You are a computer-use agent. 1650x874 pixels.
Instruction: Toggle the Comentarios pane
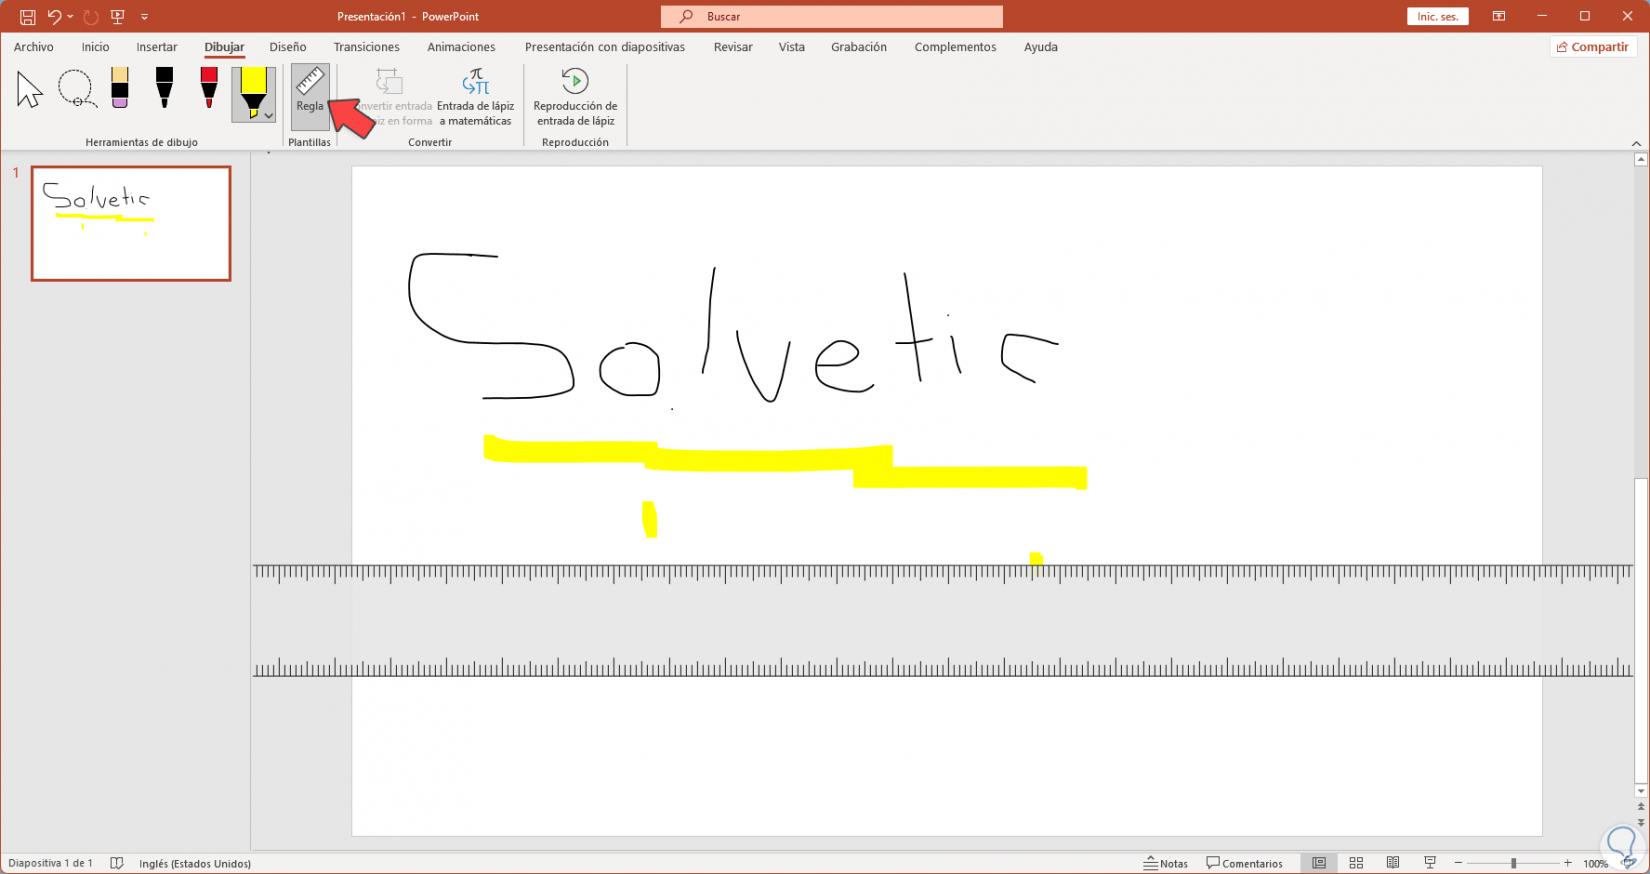pyautogui.click(x=1245, y=864)
